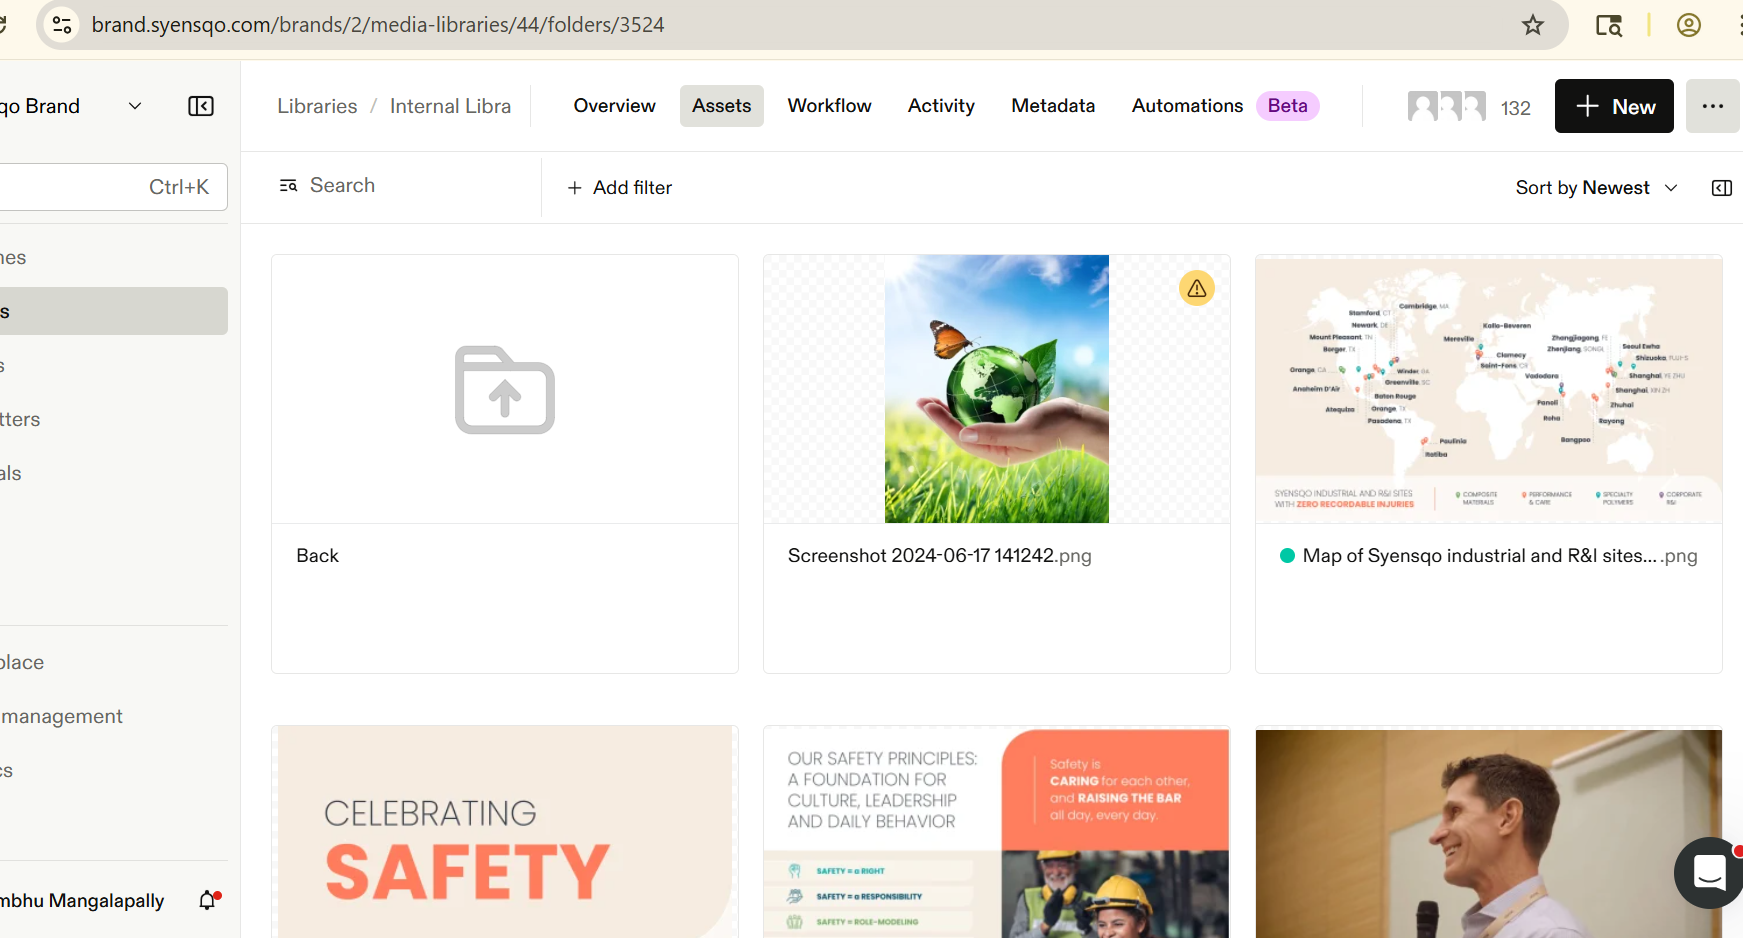View site information in address bar

tap(62, 25)
